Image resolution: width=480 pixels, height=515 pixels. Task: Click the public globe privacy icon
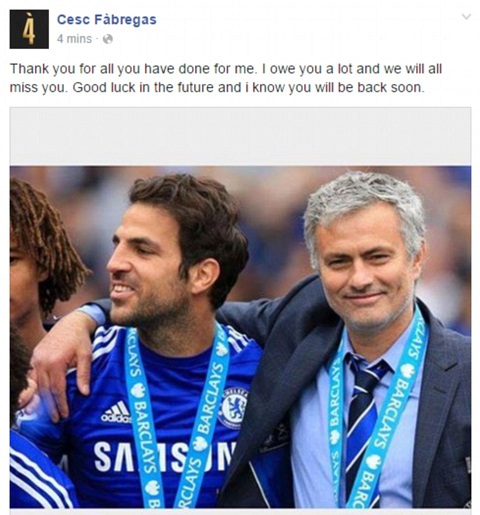pyautogui.click(x=108, y=39)
